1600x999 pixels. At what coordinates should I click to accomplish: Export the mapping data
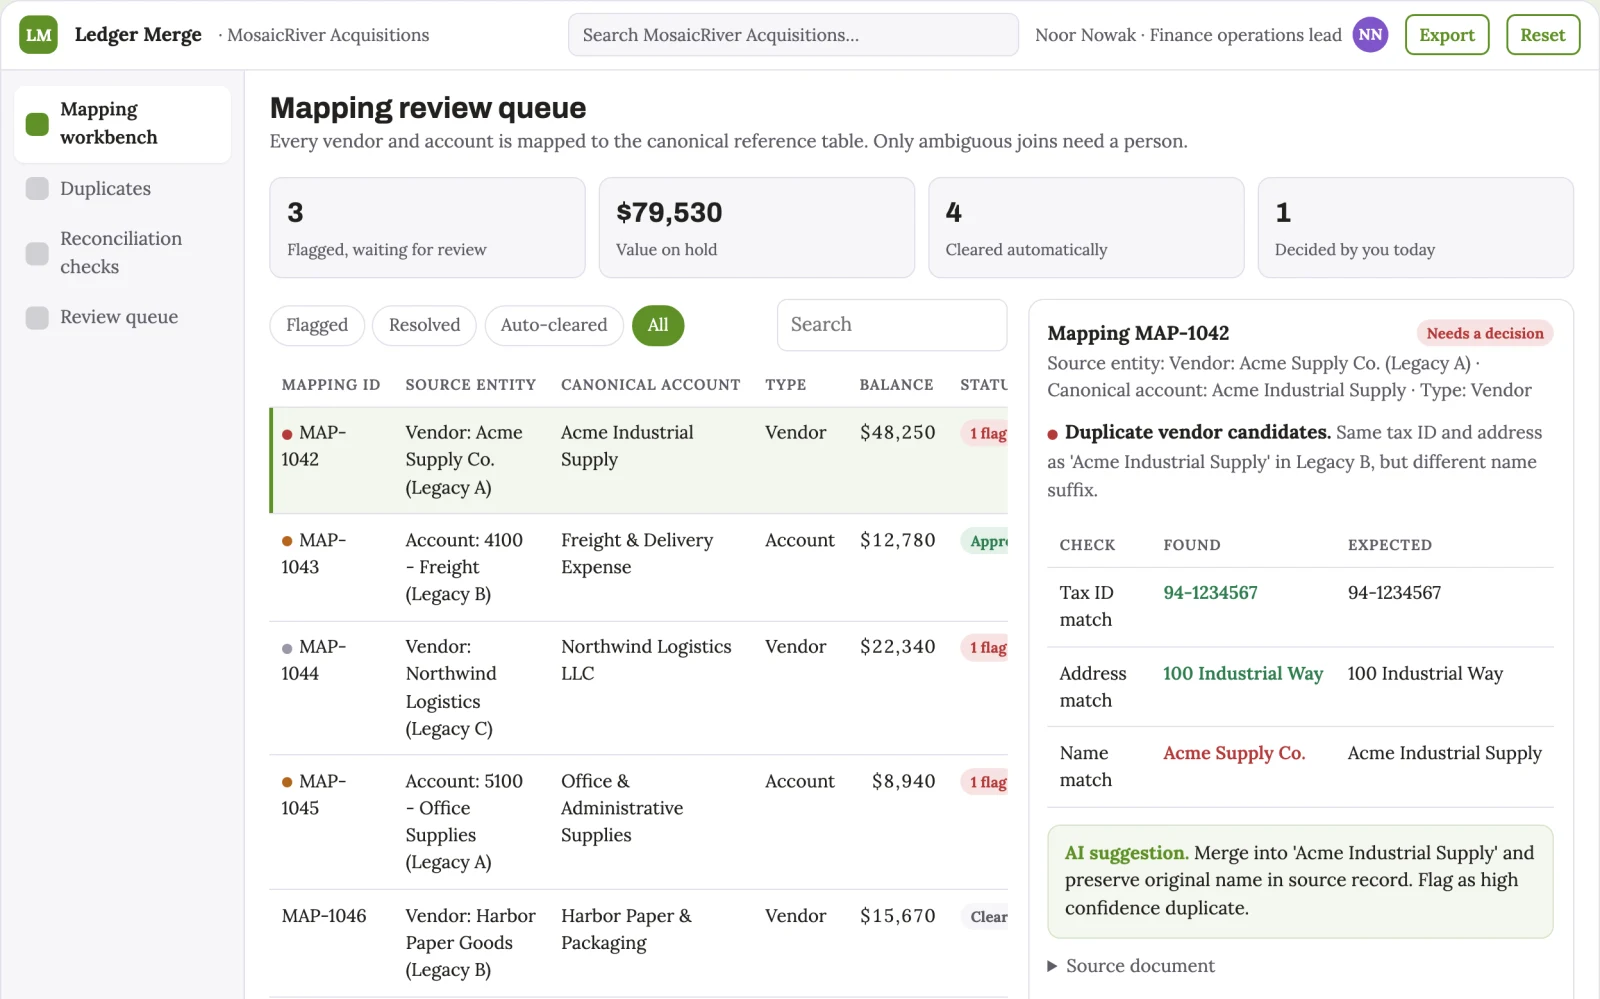click(1446, 35)
